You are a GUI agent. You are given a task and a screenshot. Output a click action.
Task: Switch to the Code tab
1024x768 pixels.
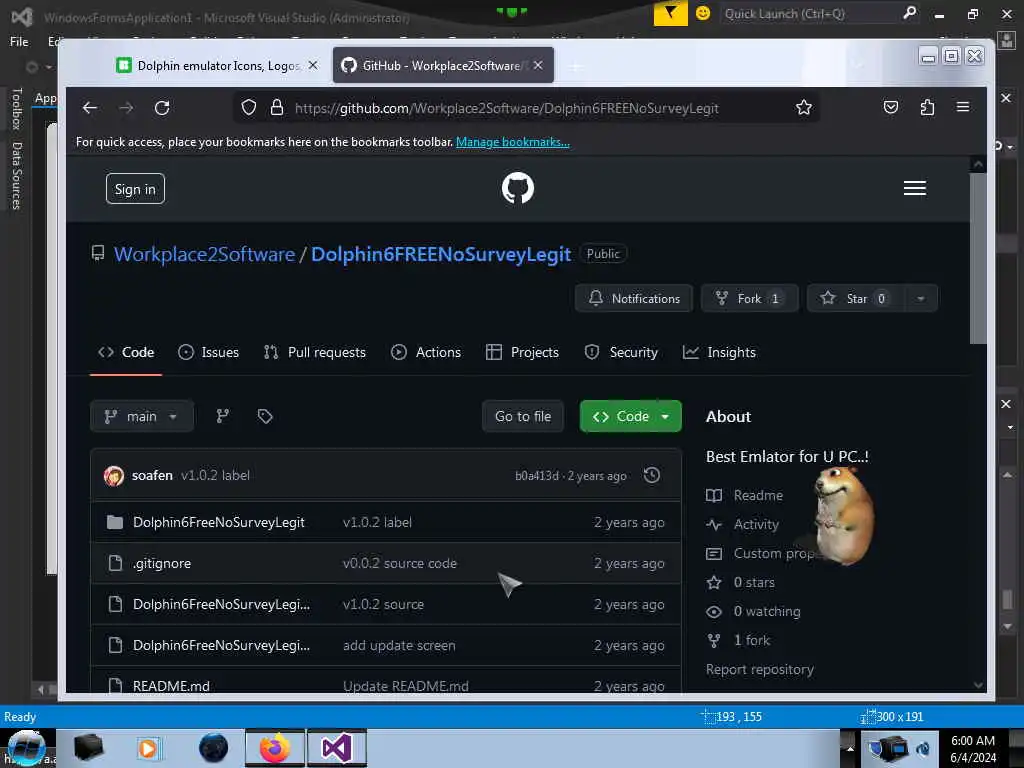tap(126, 352)
